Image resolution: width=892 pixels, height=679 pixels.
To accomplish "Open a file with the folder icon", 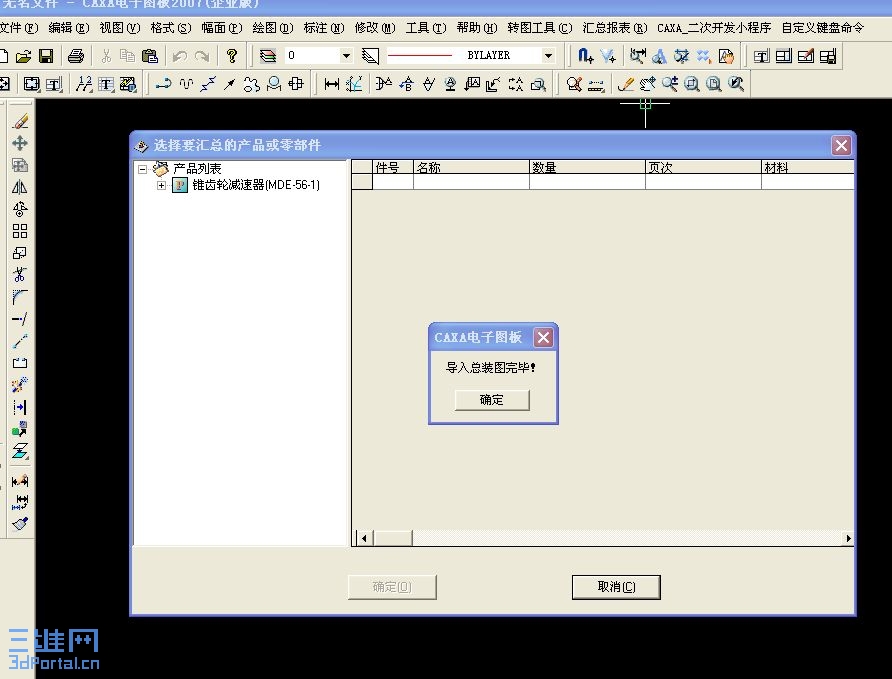I will (23, 56).
